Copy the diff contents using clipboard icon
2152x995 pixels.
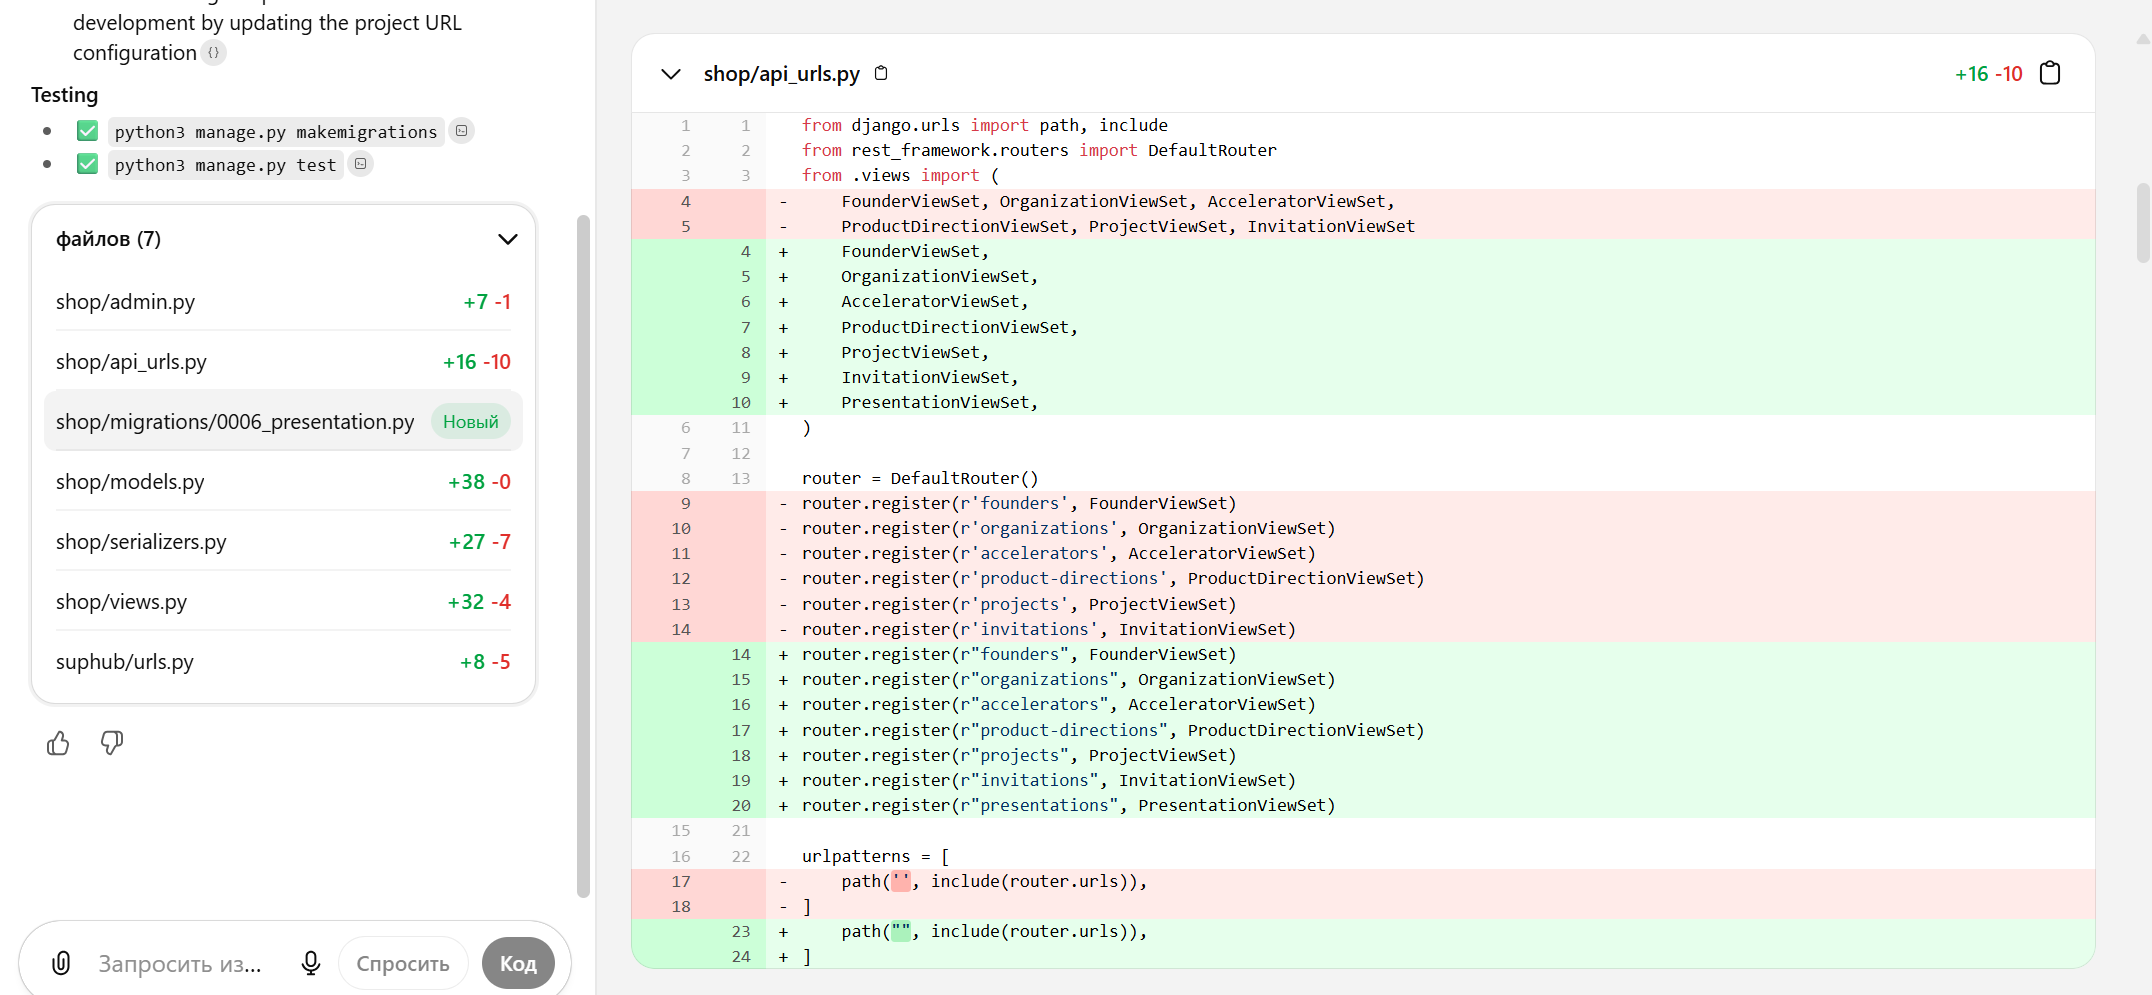point(2049,73)
